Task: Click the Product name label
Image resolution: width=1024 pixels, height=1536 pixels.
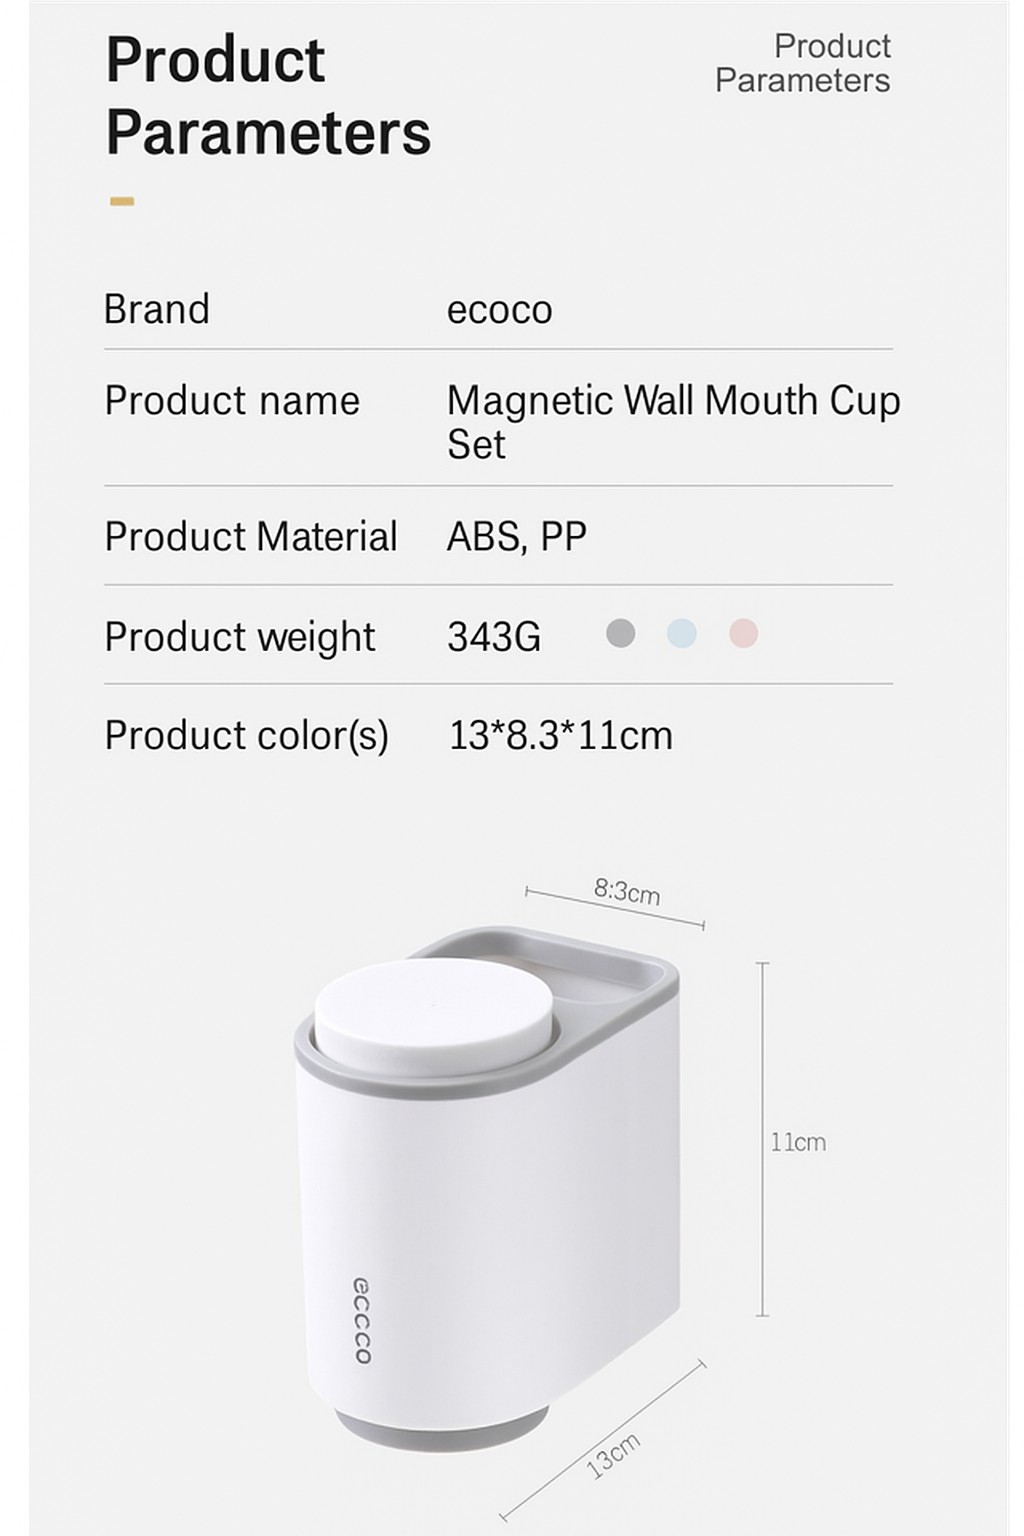Action: point(232,401)
